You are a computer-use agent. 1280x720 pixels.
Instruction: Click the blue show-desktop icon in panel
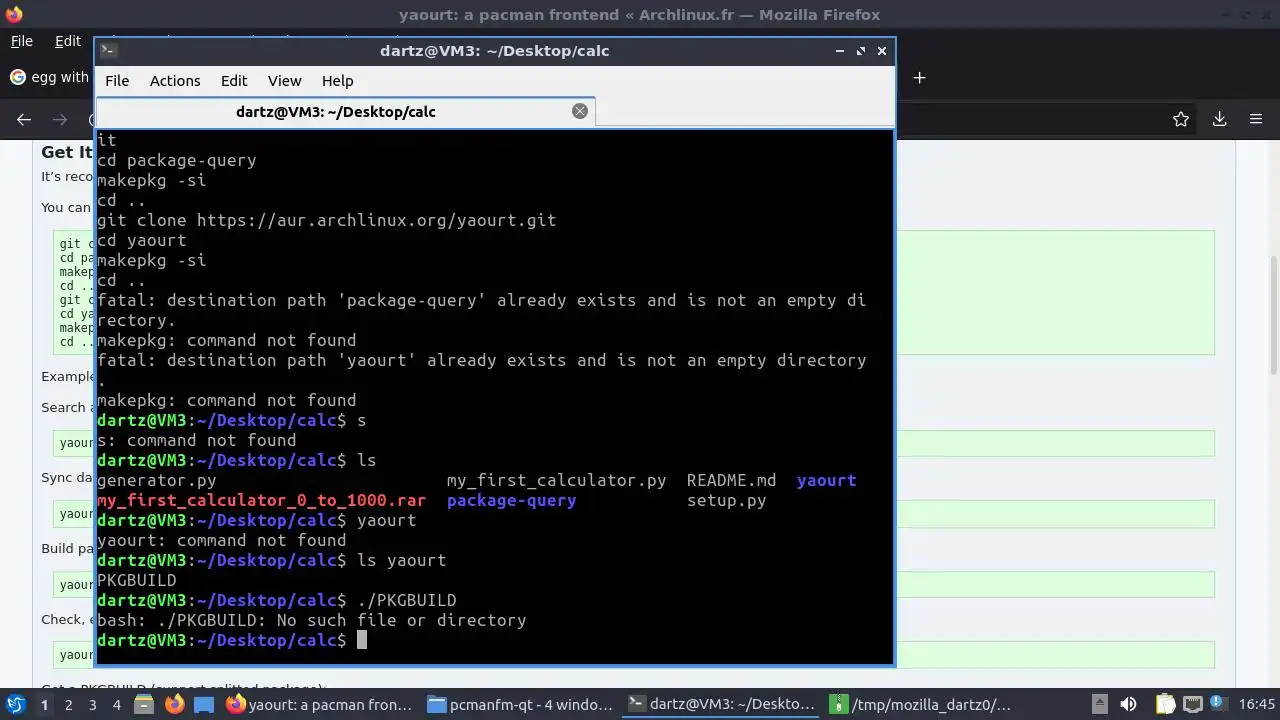pyautogui.click(x=204, y=705)
